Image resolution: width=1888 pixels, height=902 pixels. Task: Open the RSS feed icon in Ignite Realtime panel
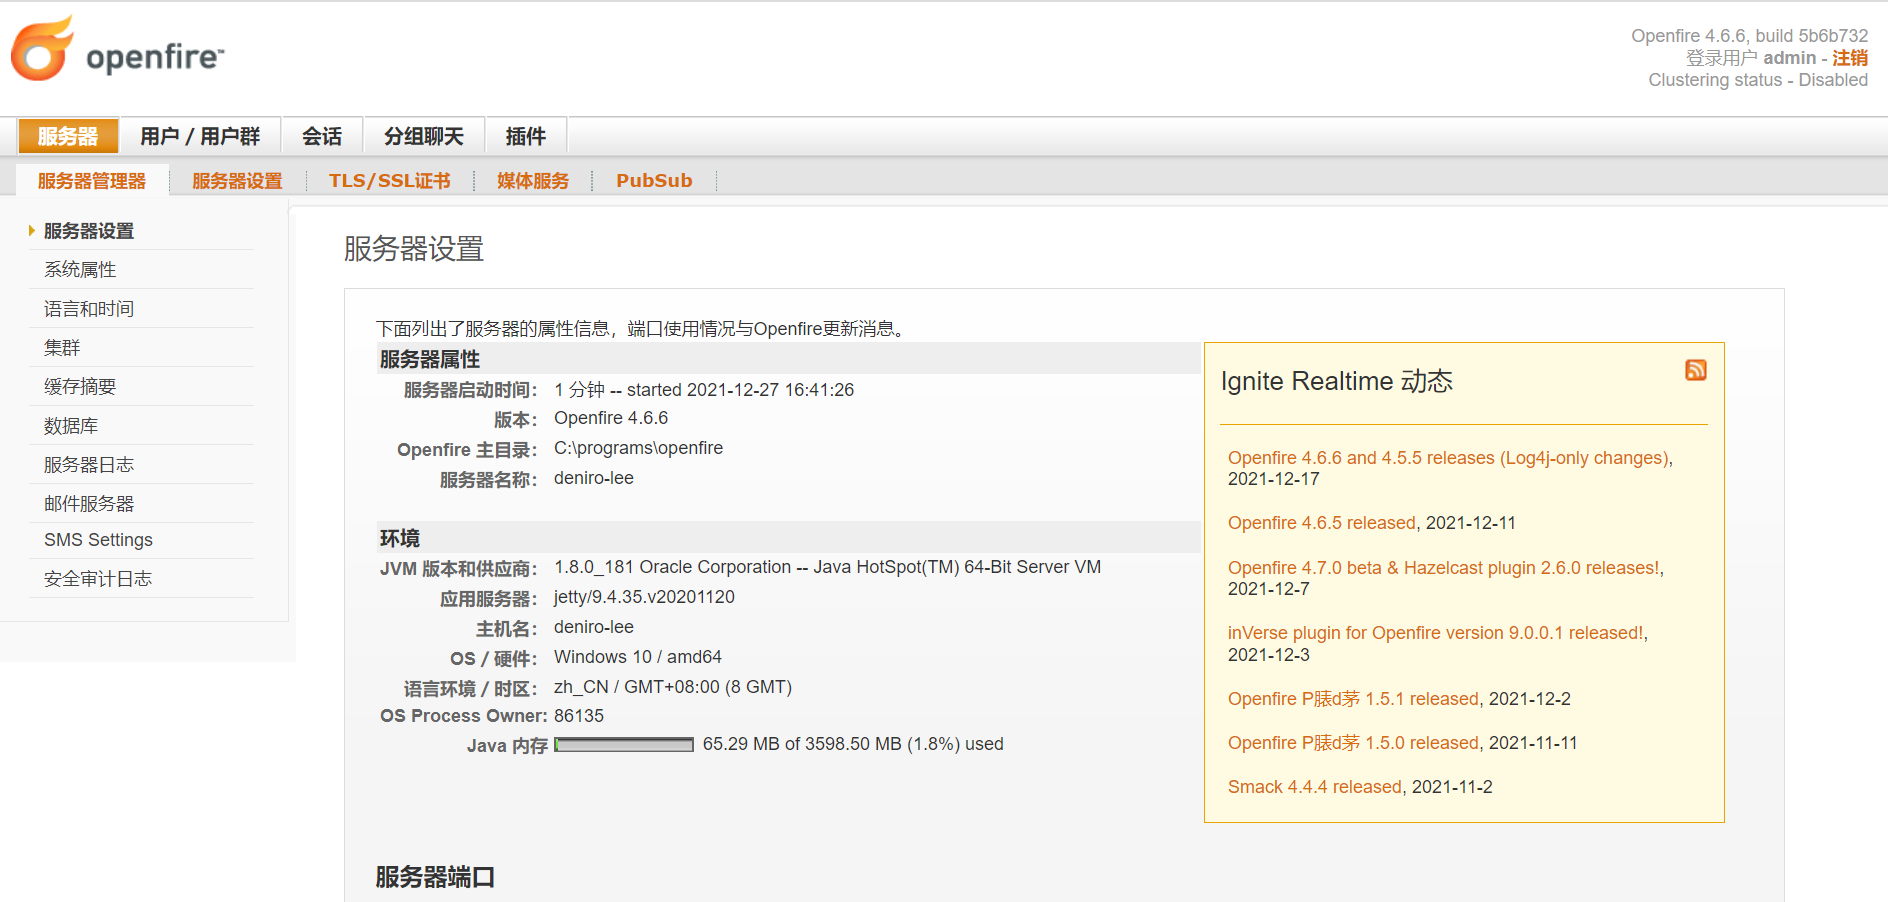[1695, 370]
